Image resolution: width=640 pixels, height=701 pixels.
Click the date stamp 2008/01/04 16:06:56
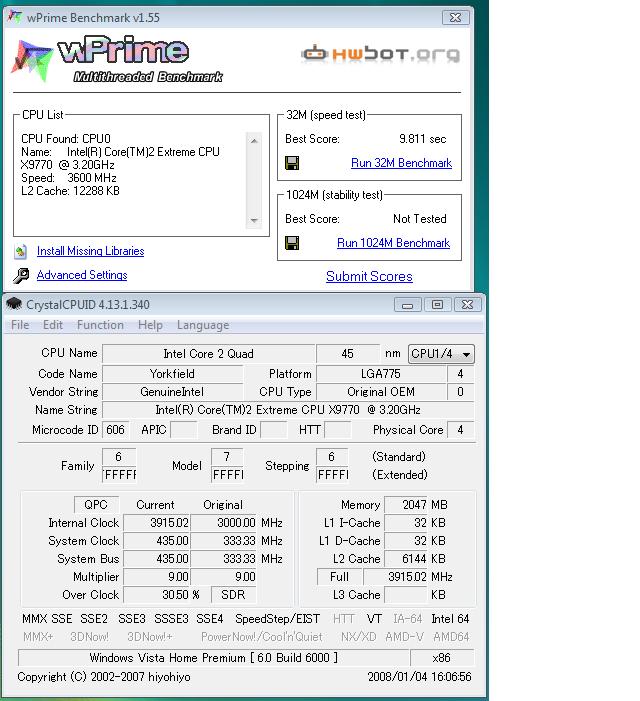click(419, 677)
